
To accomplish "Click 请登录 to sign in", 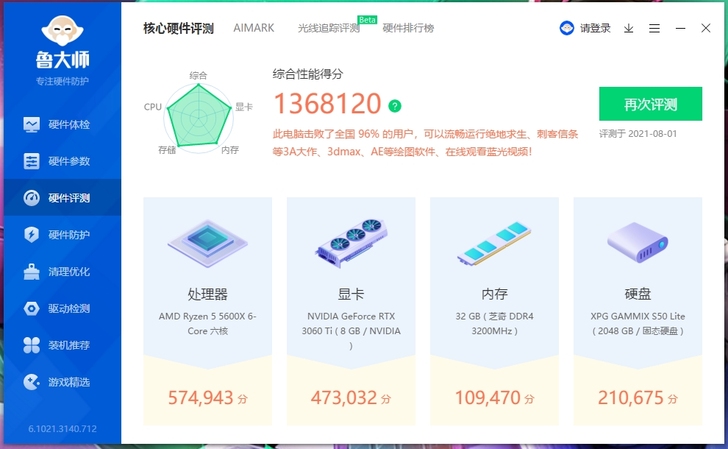I will (595, 28).
